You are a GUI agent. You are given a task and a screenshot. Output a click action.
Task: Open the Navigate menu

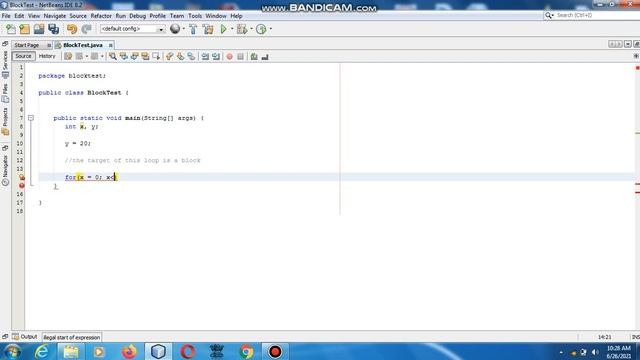(x=55, y=16)
